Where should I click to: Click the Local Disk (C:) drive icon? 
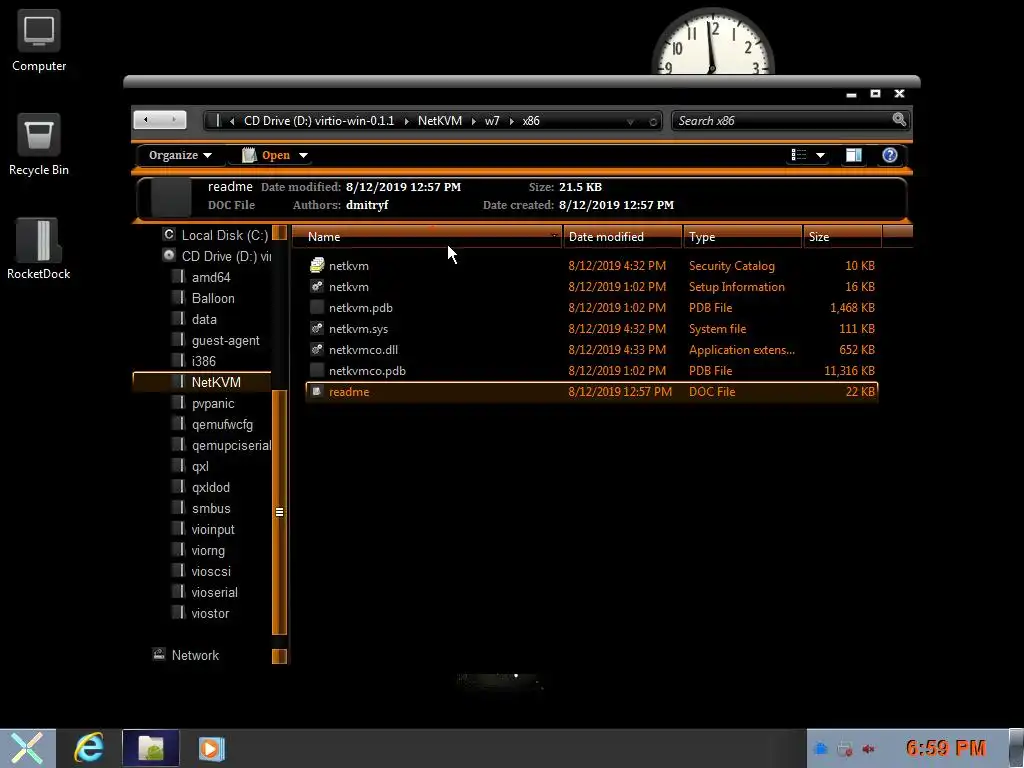pyautogui.click(x=169, y=234)
